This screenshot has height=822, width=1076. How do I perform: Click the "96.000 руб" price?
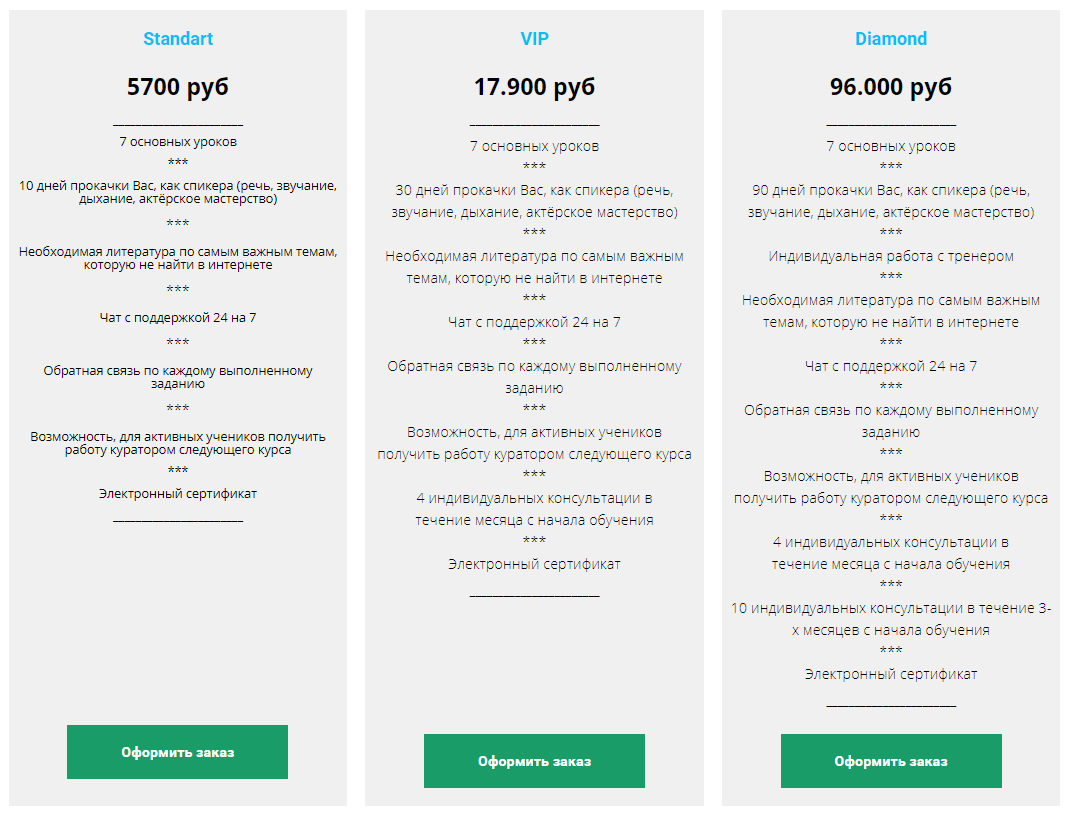click(x=890, y=87)
